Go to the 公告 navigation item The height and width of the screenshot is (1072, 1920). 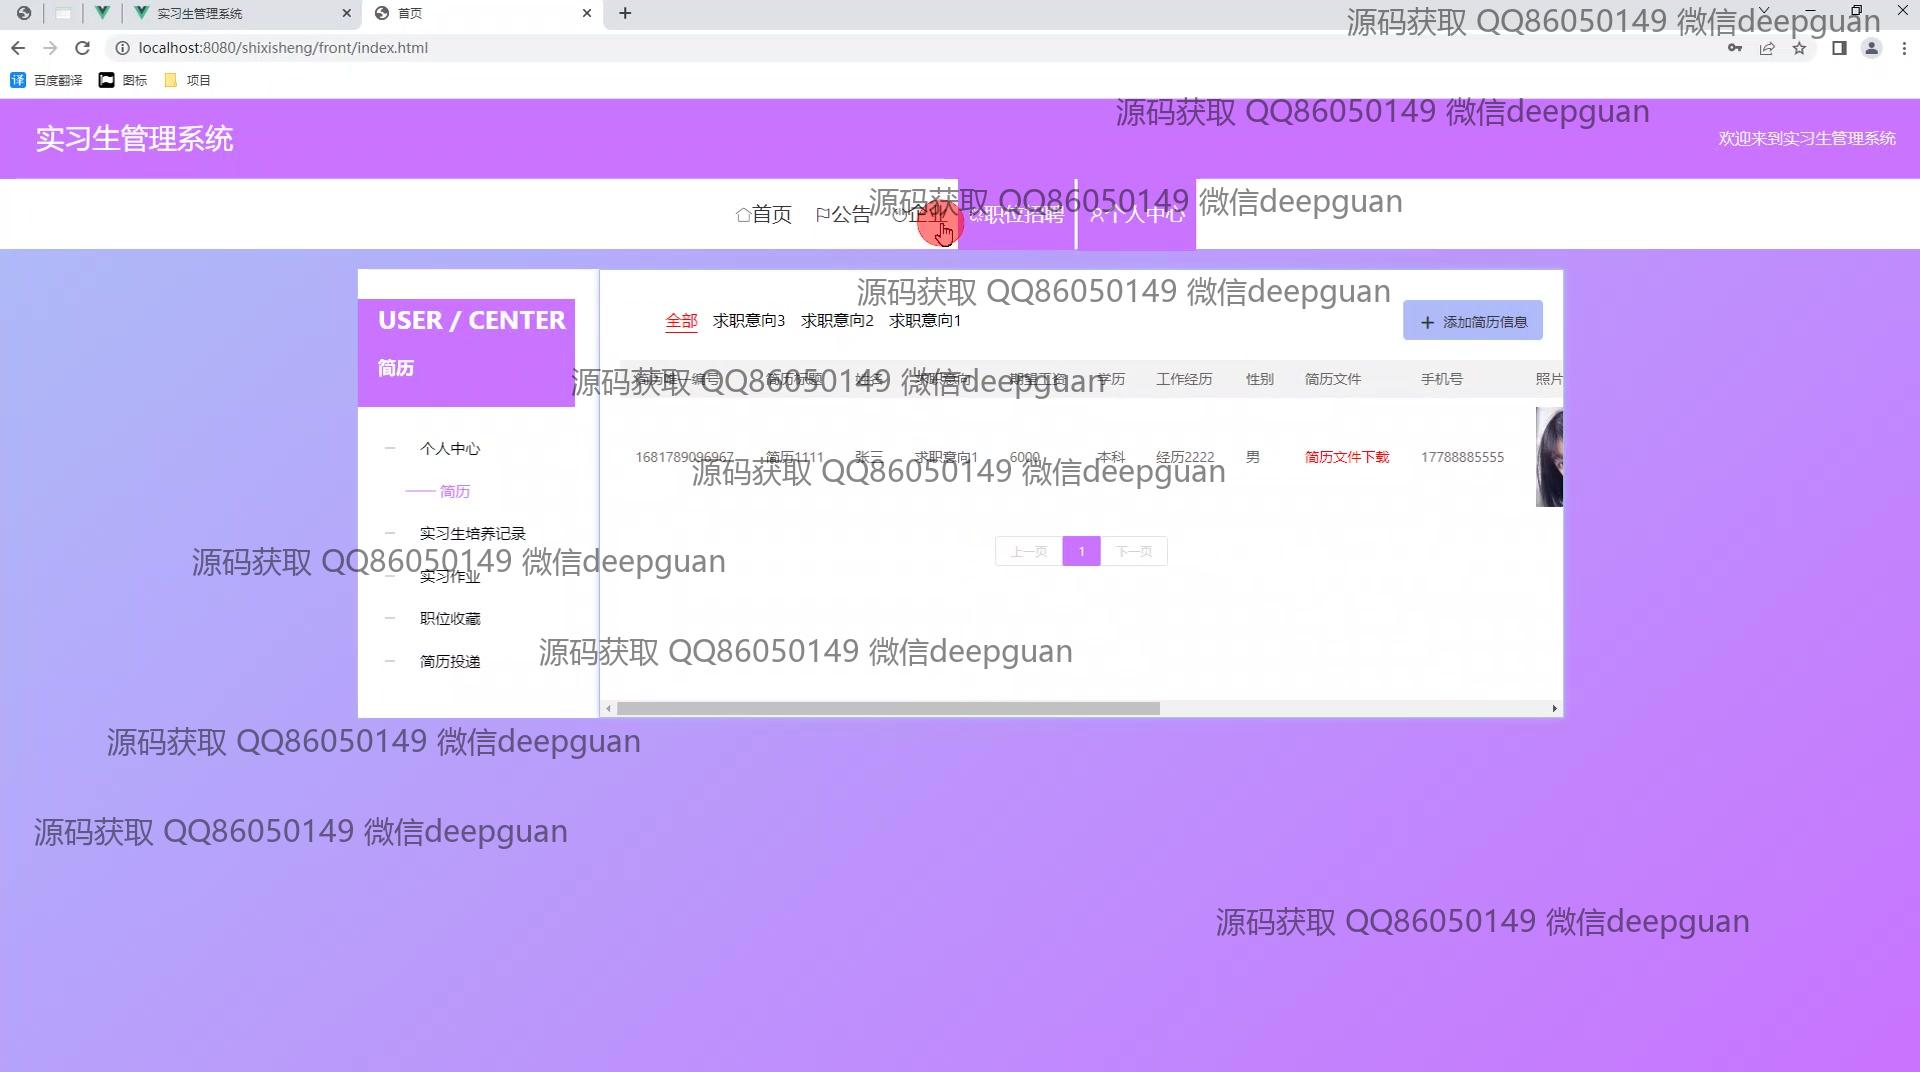843,214
